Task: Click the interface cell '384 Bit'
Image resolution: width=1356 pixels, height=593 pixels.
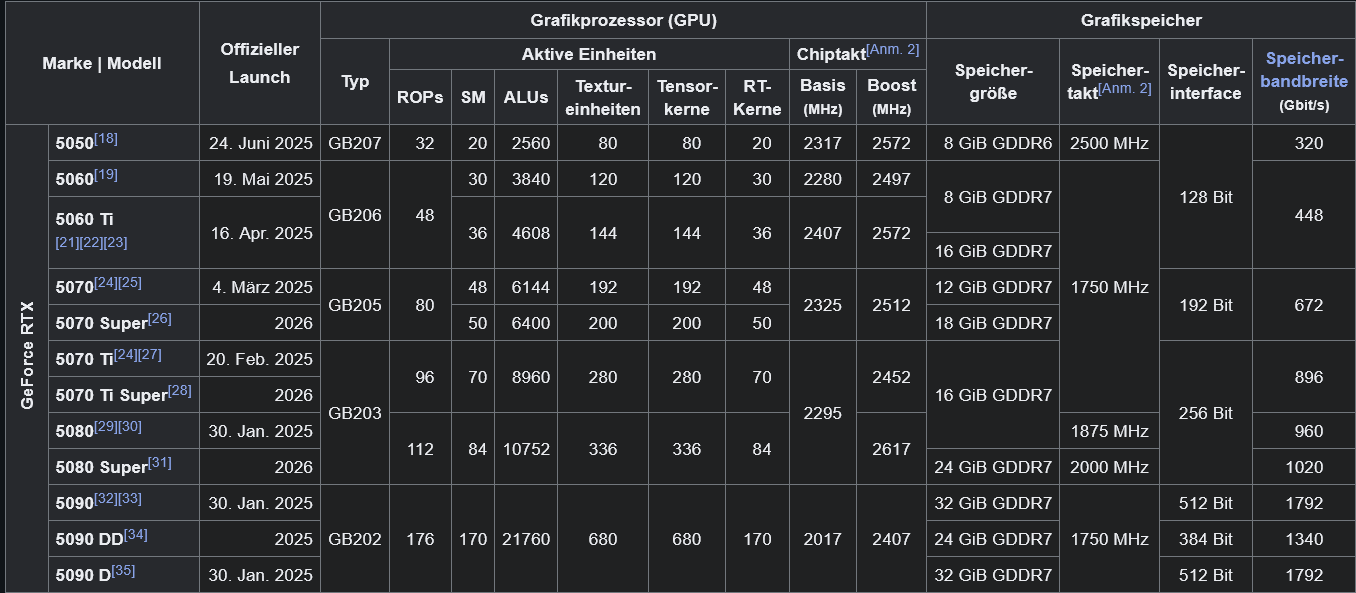Action: pyautogui.click(x=1206, y=539)
